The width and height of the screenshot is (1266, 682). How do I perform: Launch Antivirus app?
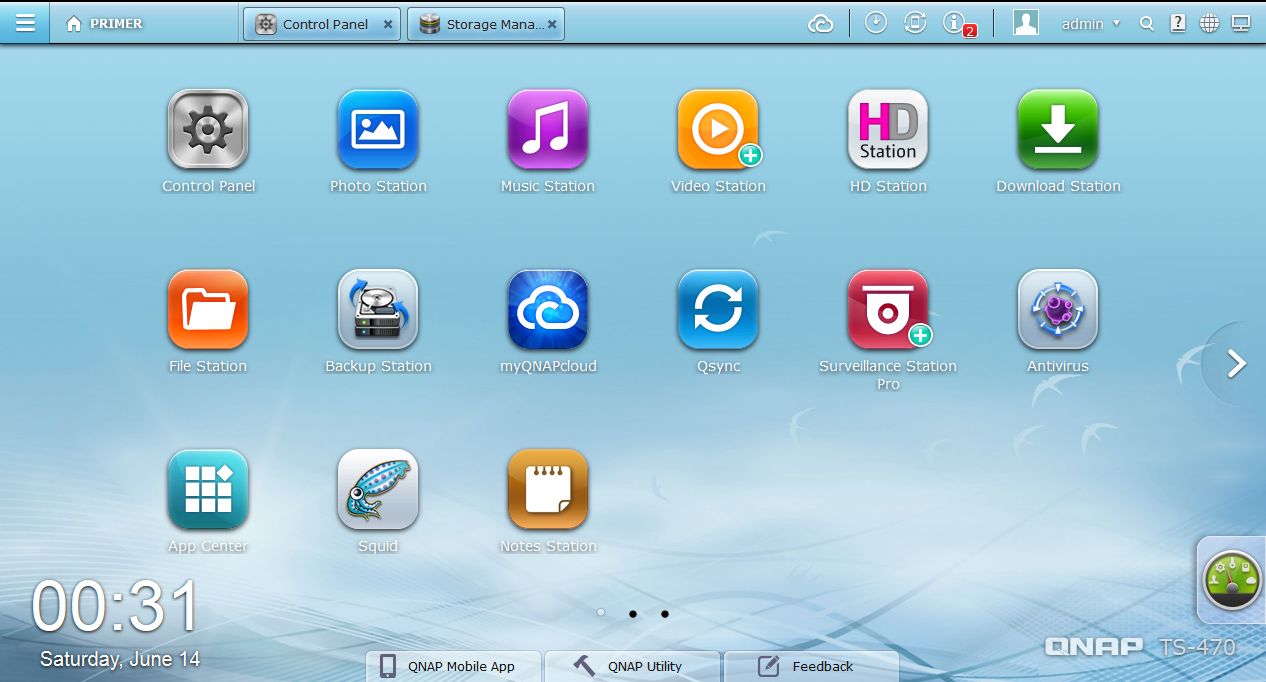pyautogui.click(x=1058, y=310)
